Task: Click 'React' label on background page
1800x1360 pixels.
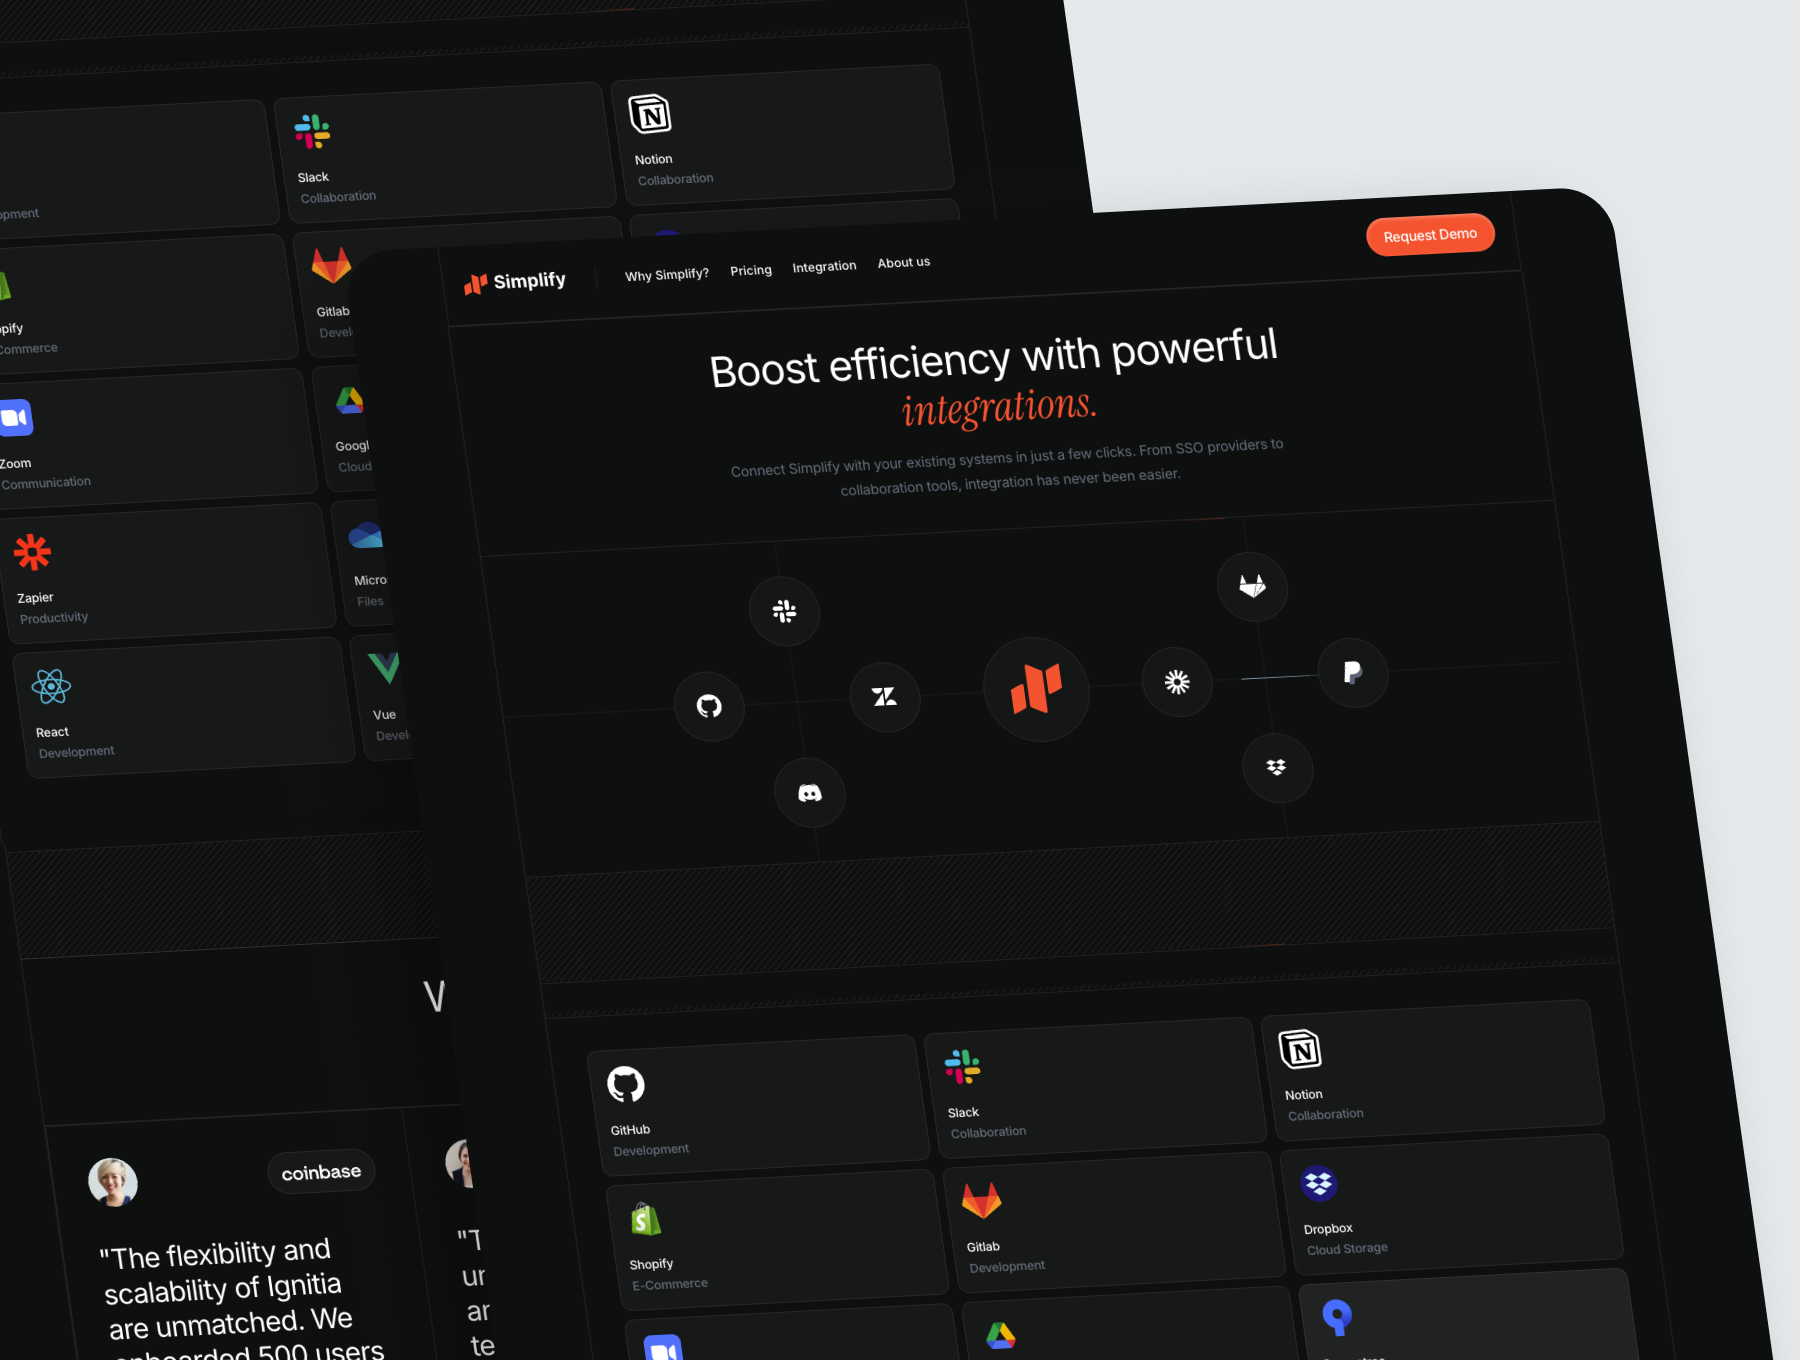Action: pyautogui.click(x=52, y=732)
